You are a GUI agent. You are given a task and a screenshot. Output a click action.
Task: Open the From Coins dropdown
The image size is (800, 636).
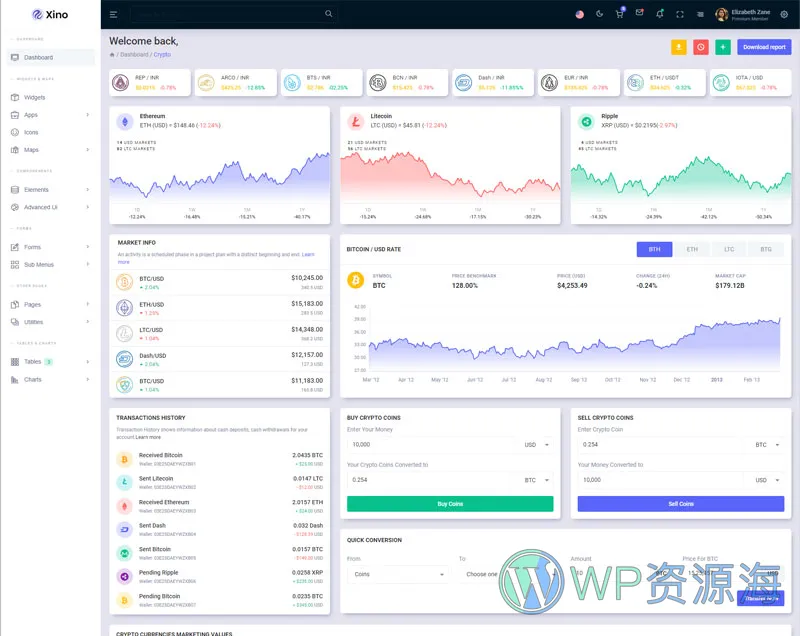pyautogui.click(x=397, y=574)
